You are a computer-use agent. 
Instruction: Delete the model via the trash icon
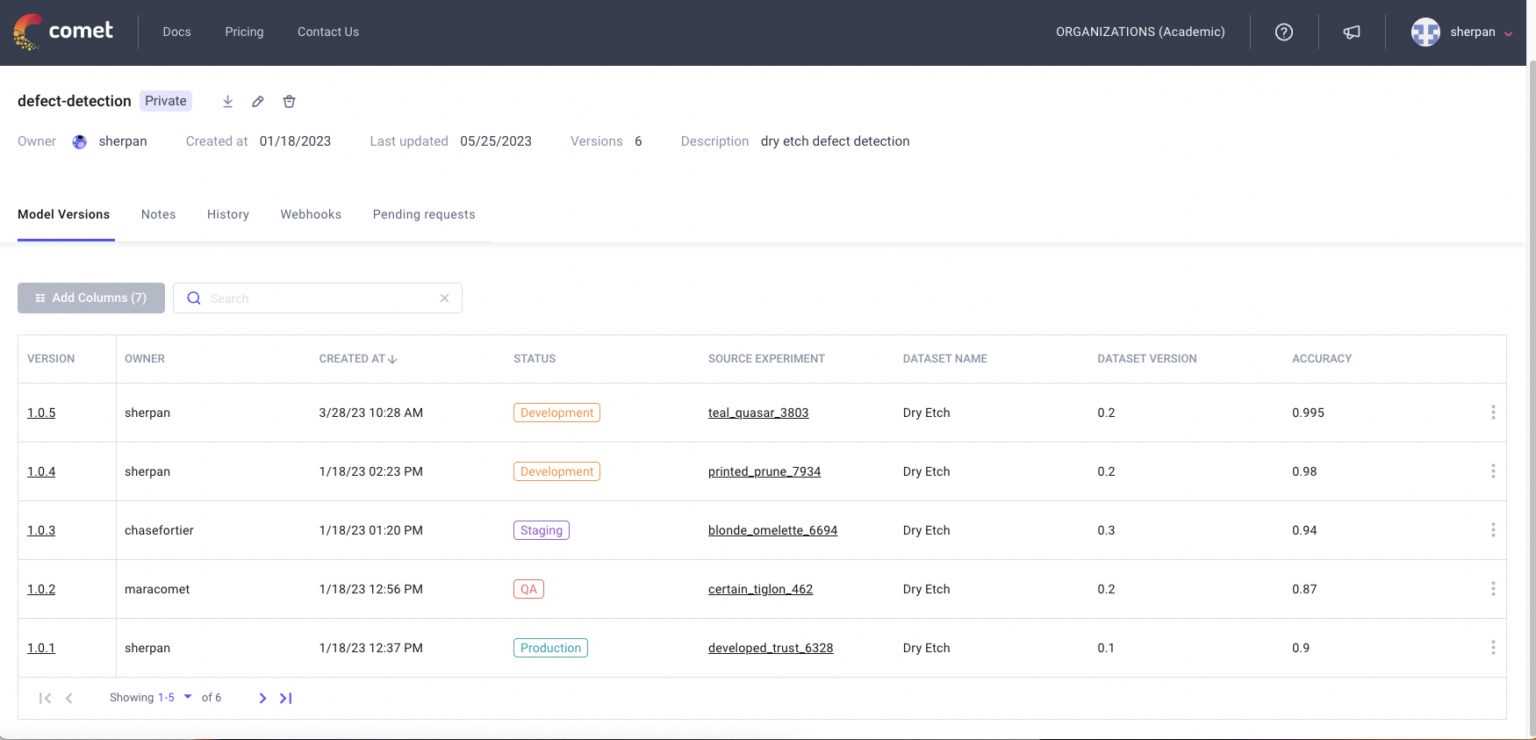tap(289, 101)
